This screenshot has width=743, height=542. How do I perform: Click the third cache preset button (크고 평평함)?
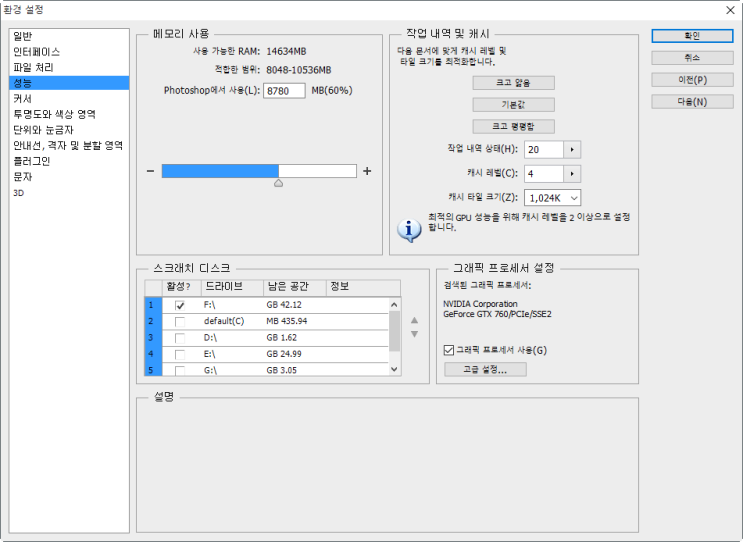coord(513,126)
